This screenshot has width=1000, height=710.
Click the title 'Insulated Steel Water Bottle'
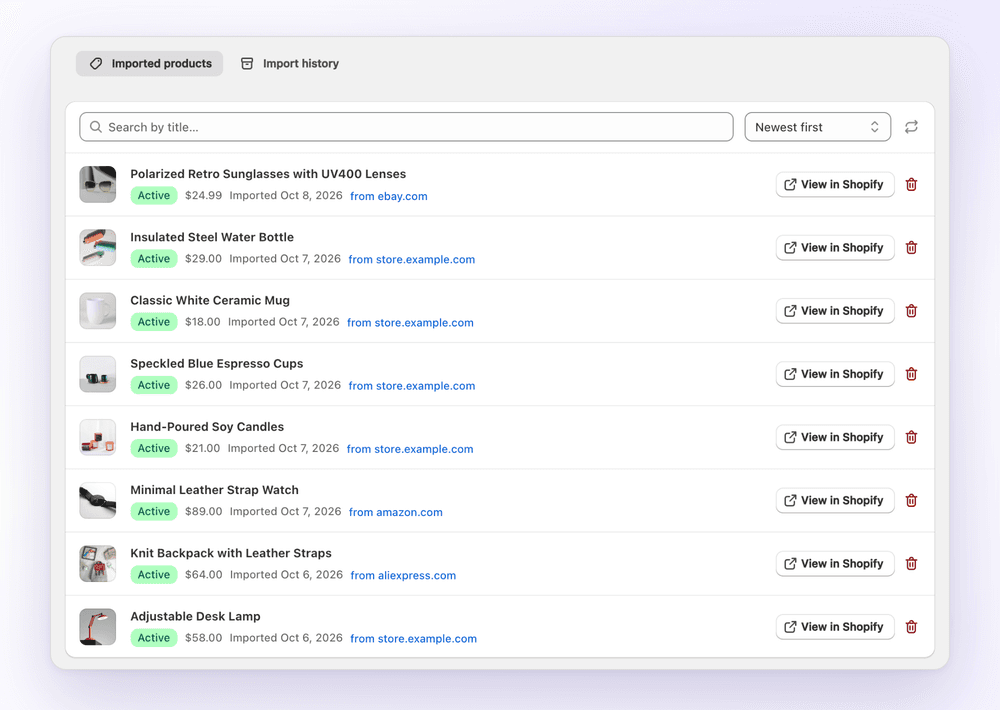click(212, 237)
